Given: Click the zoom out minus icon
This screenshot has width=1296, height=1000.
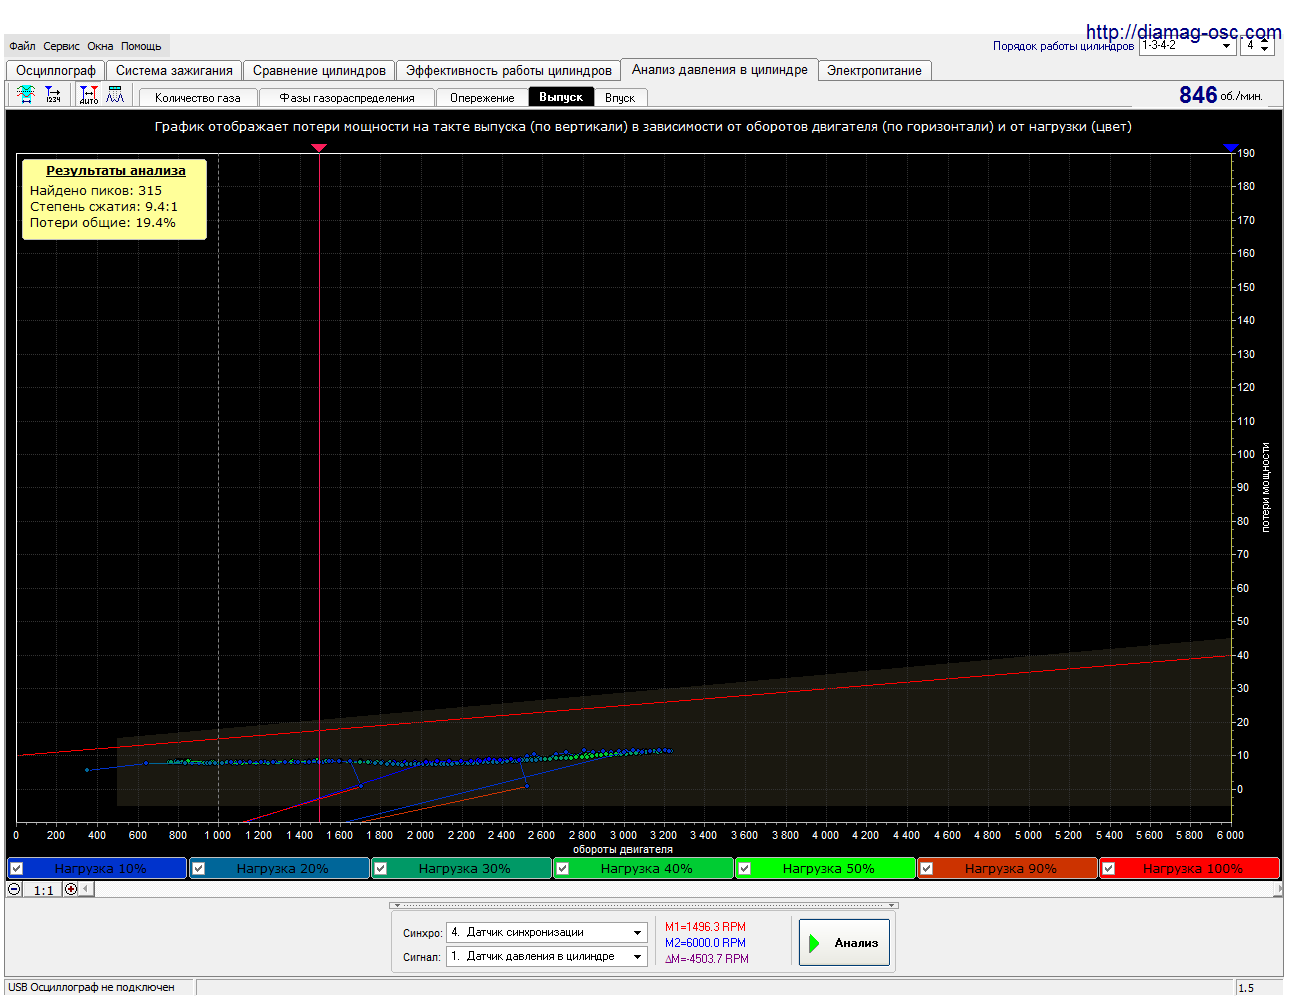Looking at the screenshot, I should tap(15, 889).
